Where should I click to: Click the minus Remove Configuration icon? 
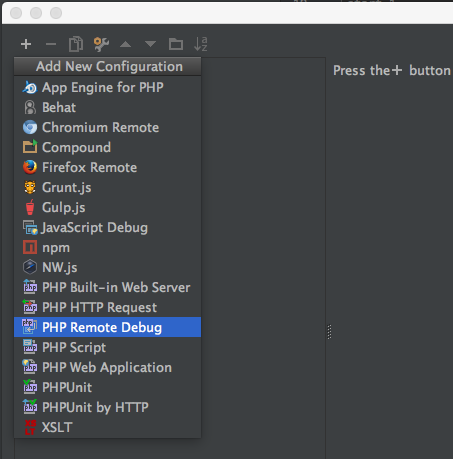51,44
